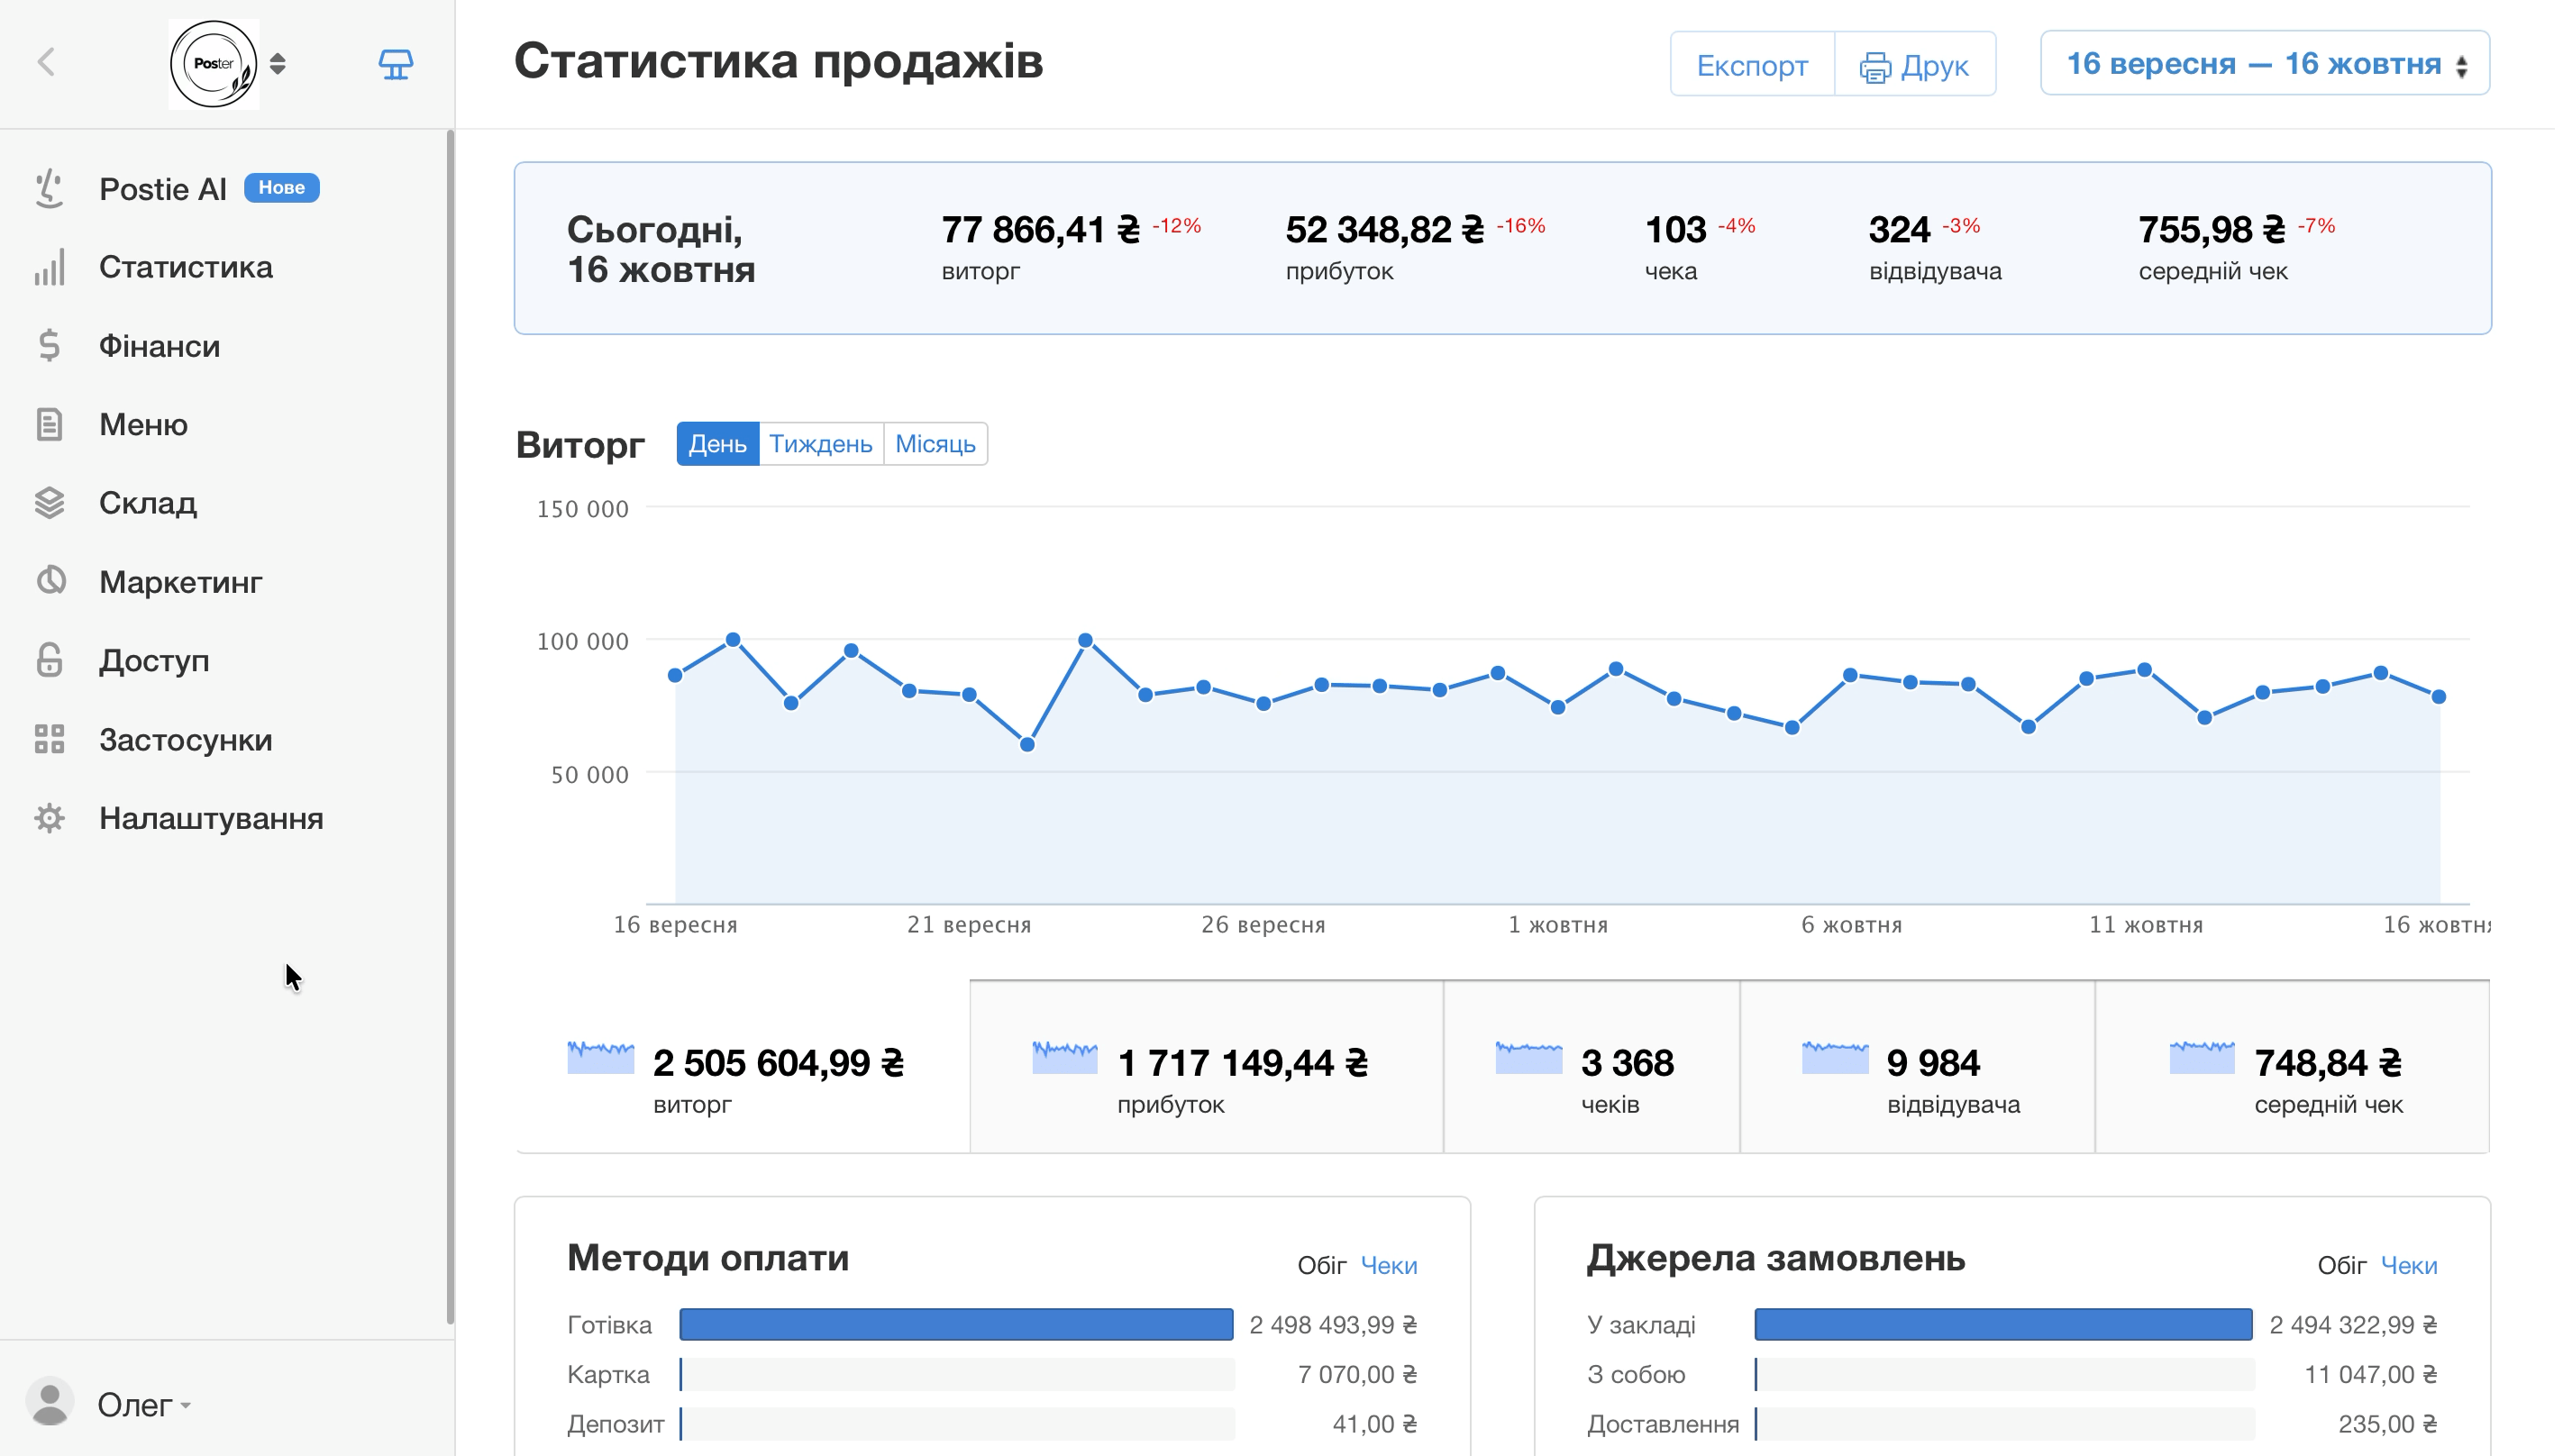The width and height of the screenshot is (2563, 1456).
Task: Click the чеків sparkline thumbnail
Action: click(x=1533, y=1059)
